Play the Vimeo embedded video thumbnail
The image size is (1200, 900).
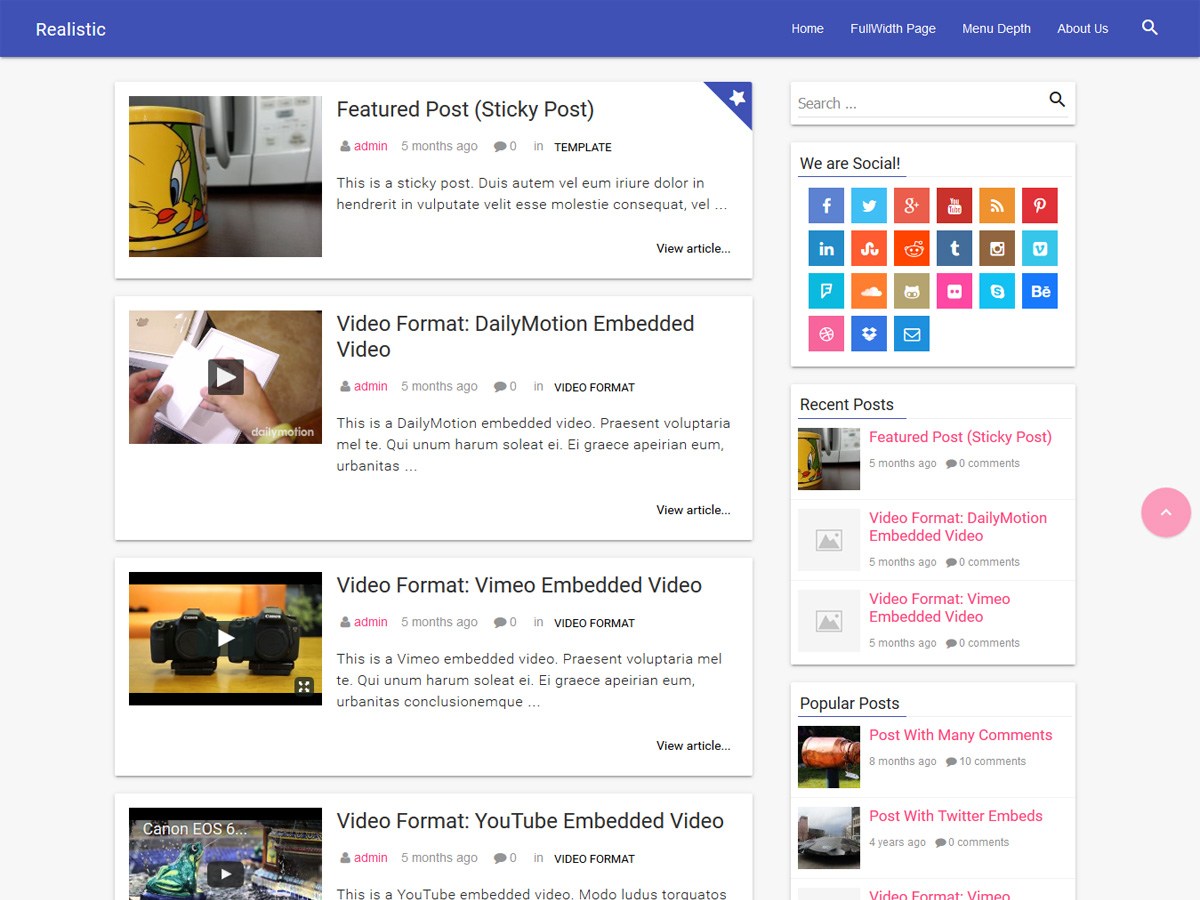[x=226, y=638]
